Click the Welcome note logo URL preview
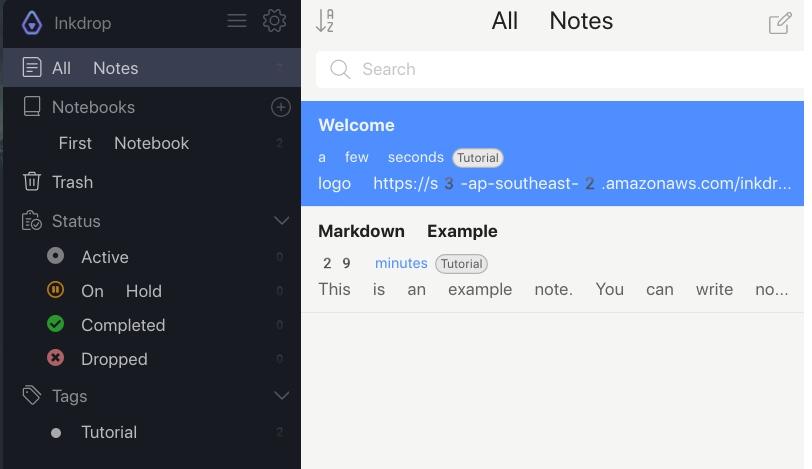The image size is (812, 469). [555, 183]
